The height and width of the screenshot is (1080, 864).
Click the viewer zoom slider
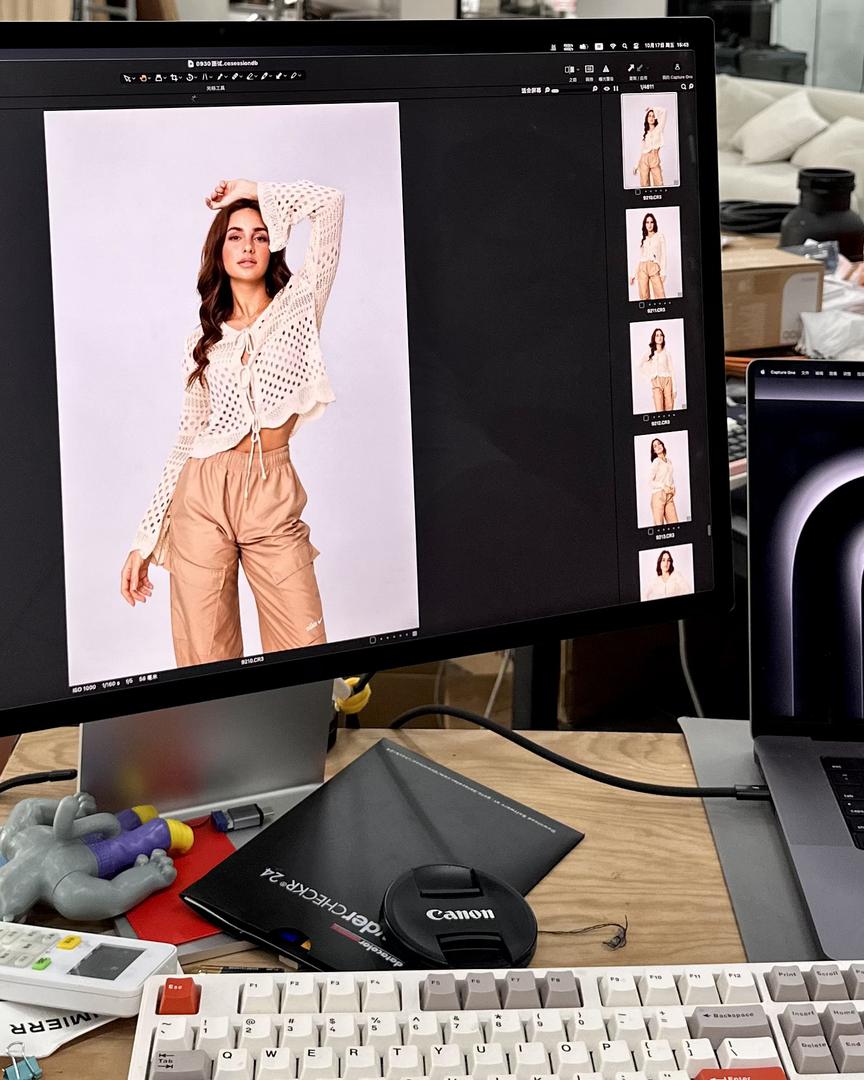click(x=555, y=91)
